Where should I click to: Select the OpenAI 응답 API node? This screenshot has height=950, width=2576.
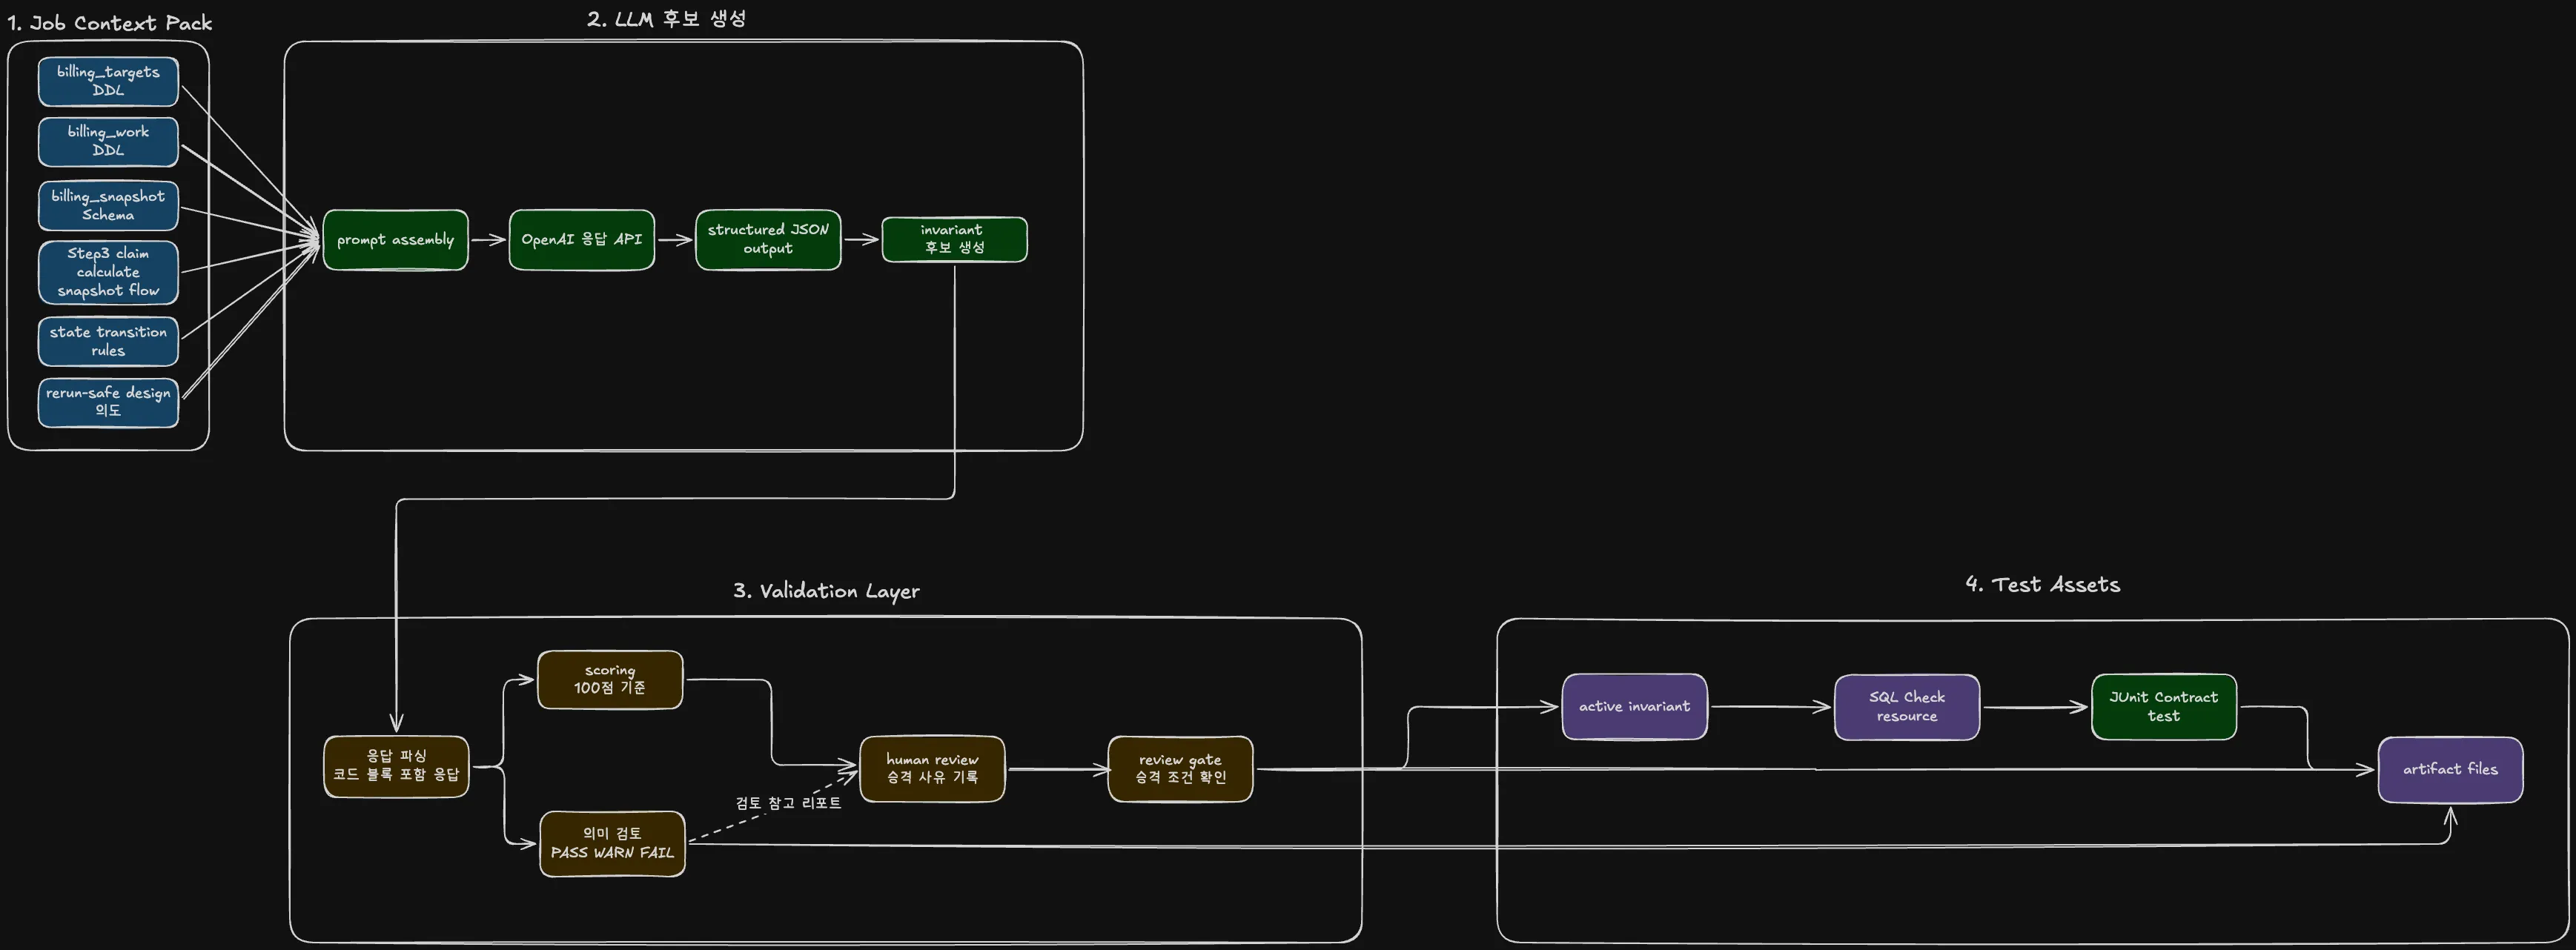(581, 240)
